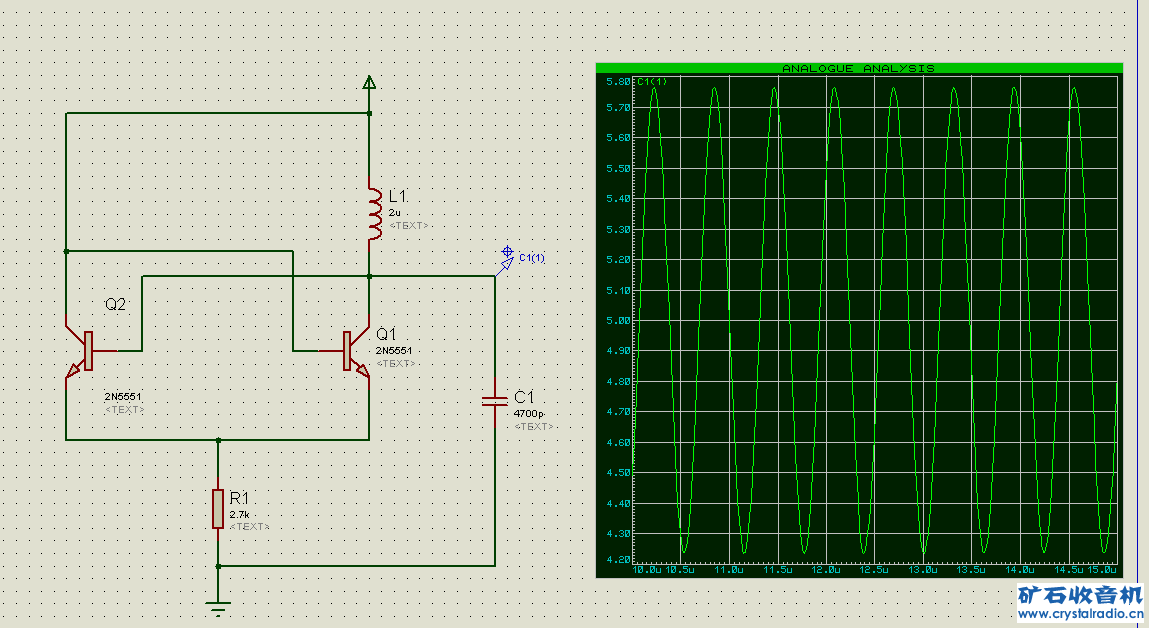Open the crystalradio.cn watermark link

[1080, 614]
